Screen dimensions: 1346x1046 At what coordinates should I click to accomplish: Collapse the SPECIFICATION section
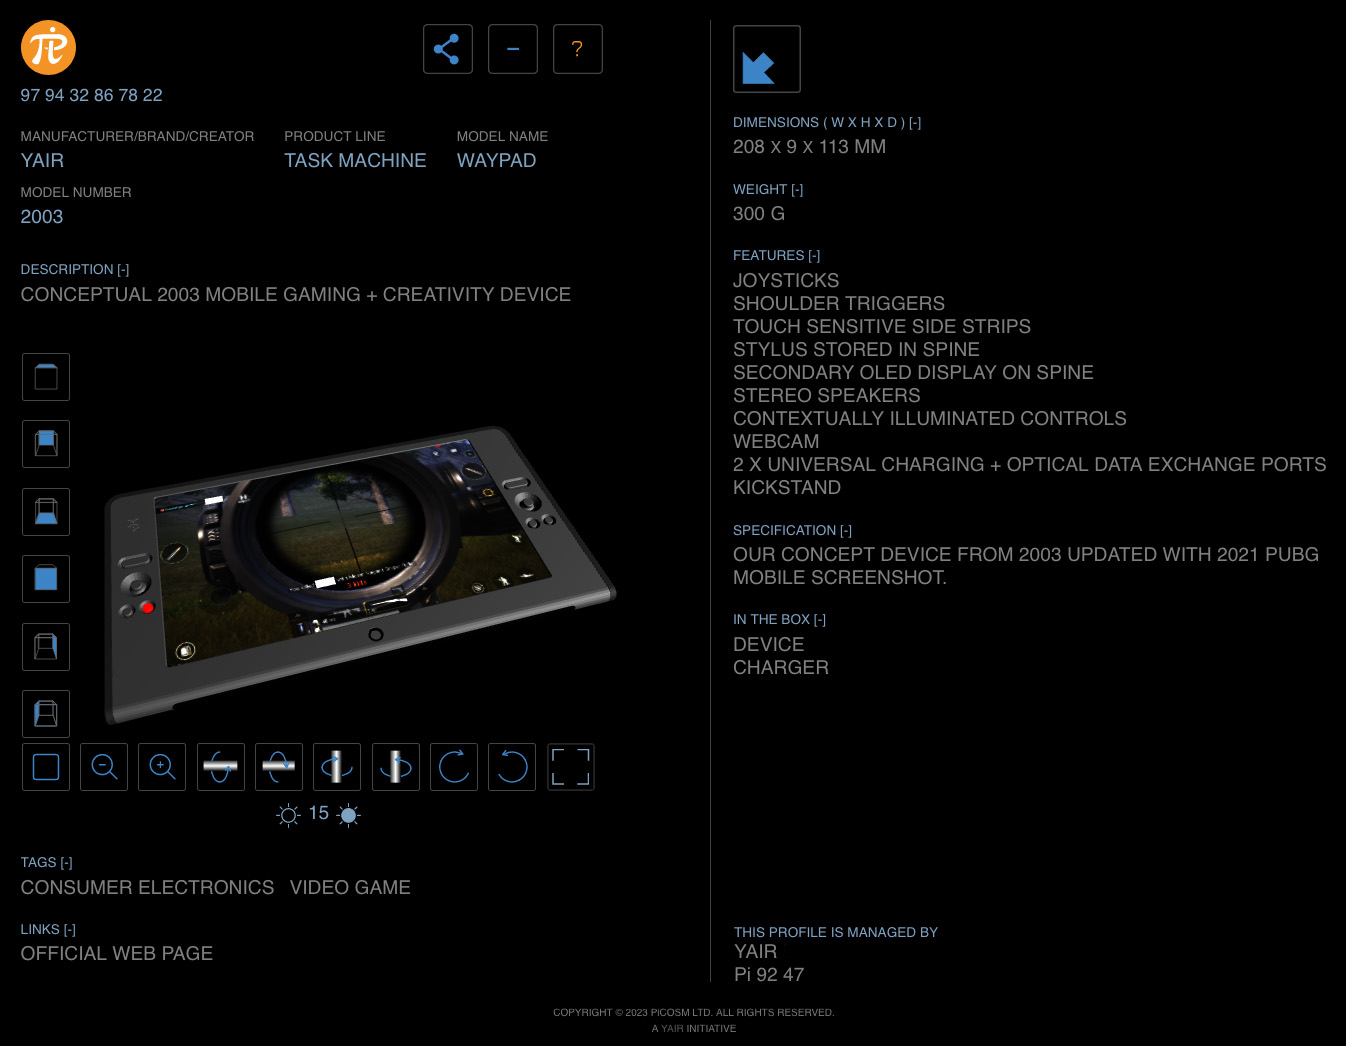(846, 531)
